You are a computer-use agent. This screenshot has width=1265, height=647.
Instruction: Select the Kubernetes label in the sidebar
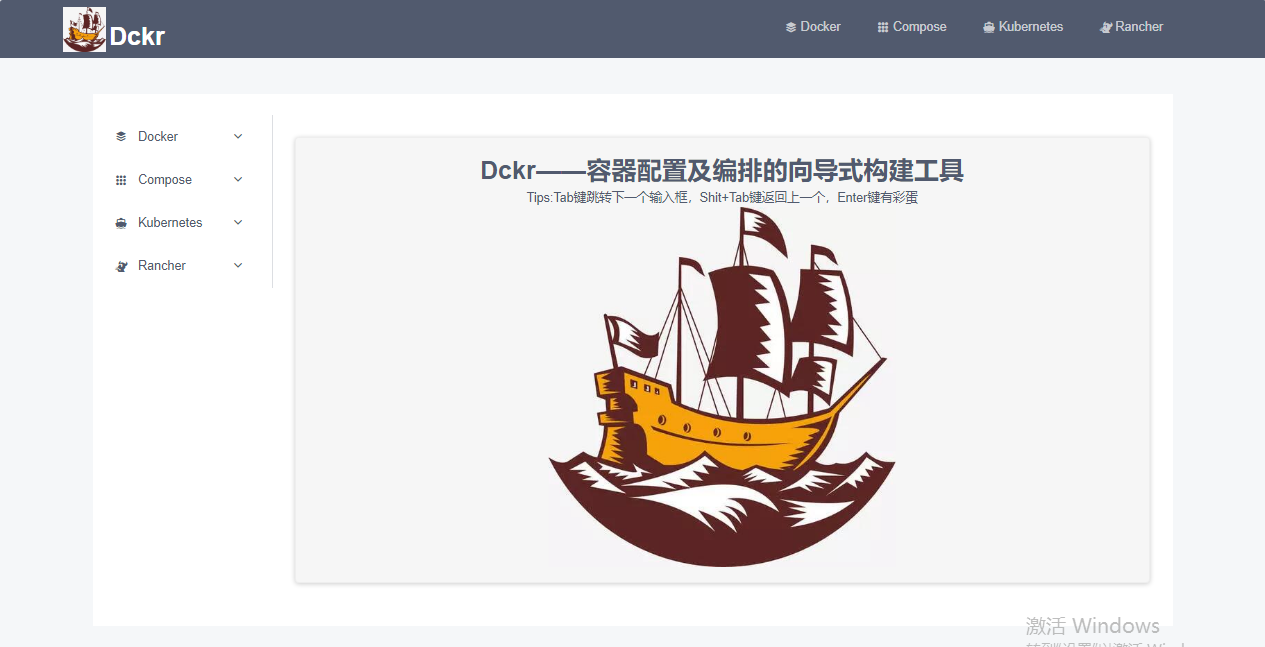click(170, 223)
